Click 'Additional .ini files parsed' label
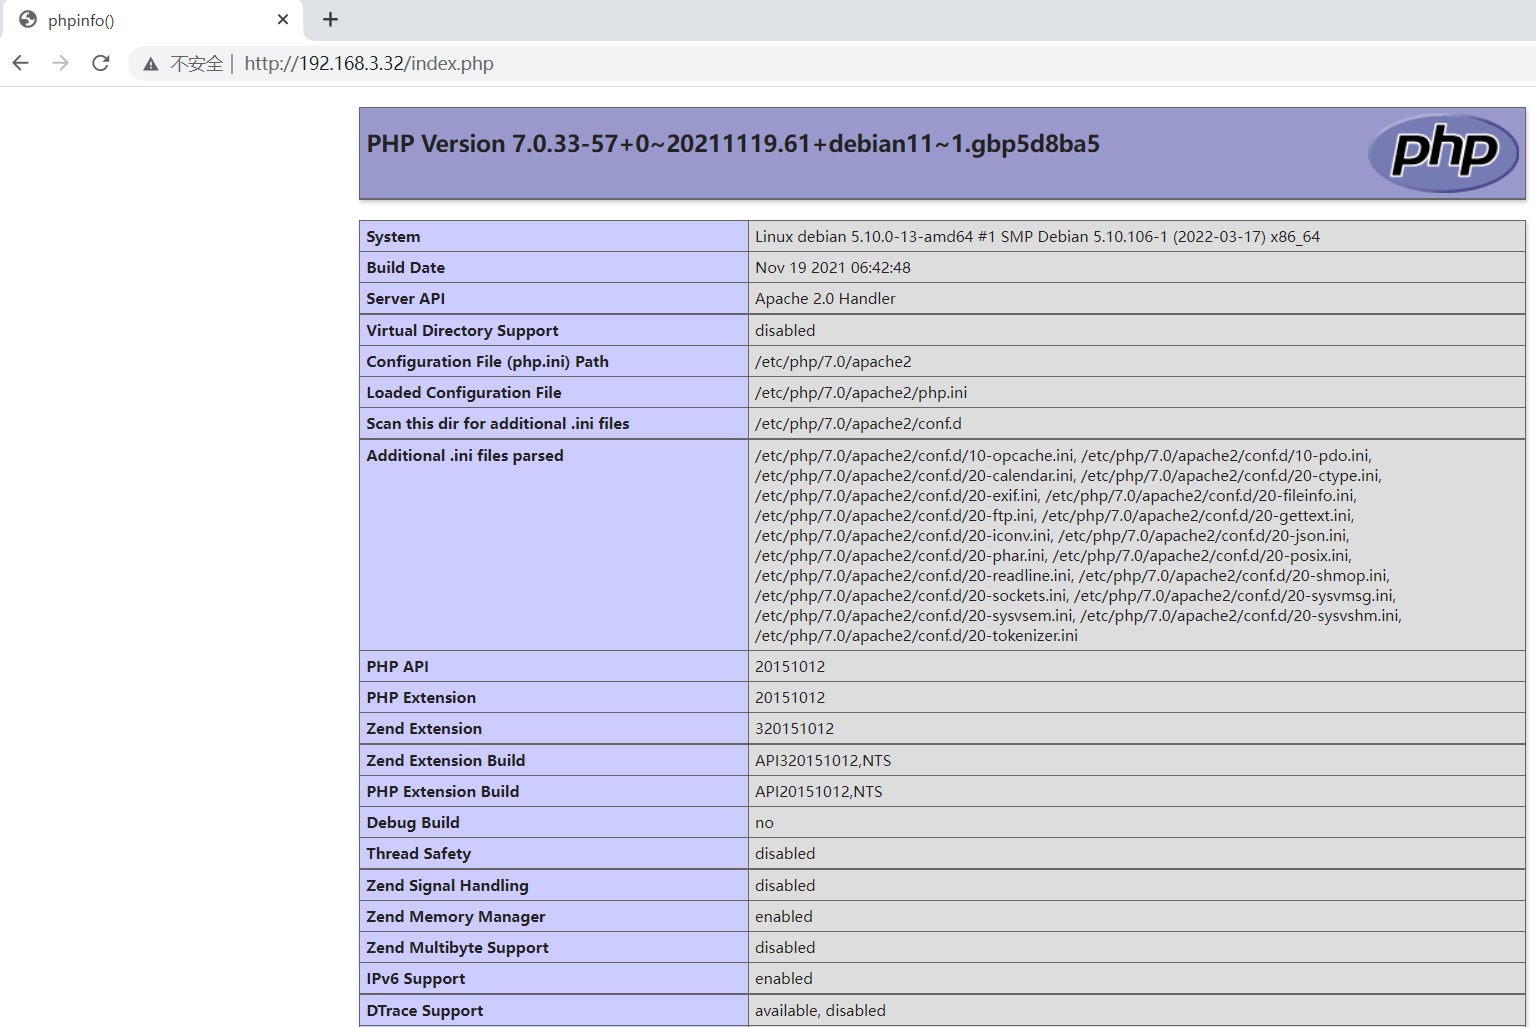The height and width of the screenshot is (1027, 1536). coord(465,456)
